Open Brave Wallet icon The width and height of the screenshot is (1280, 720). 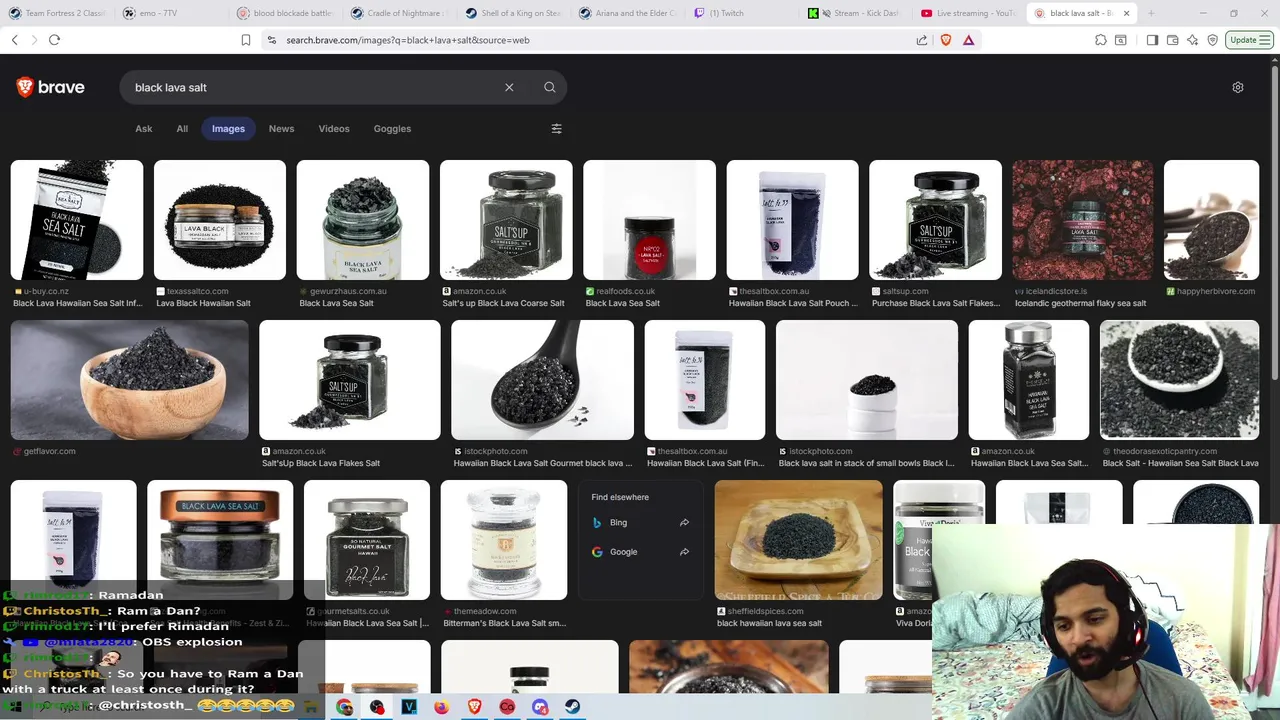1172,40
